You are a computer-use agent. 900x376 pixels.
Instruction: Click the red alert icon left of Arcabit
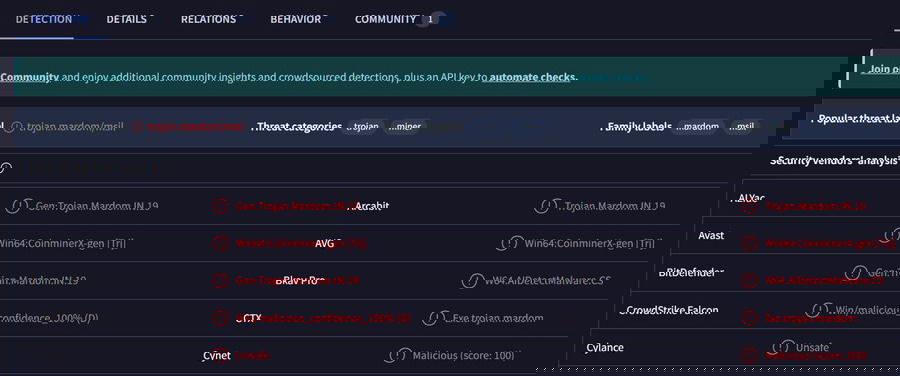click(220, 206)
